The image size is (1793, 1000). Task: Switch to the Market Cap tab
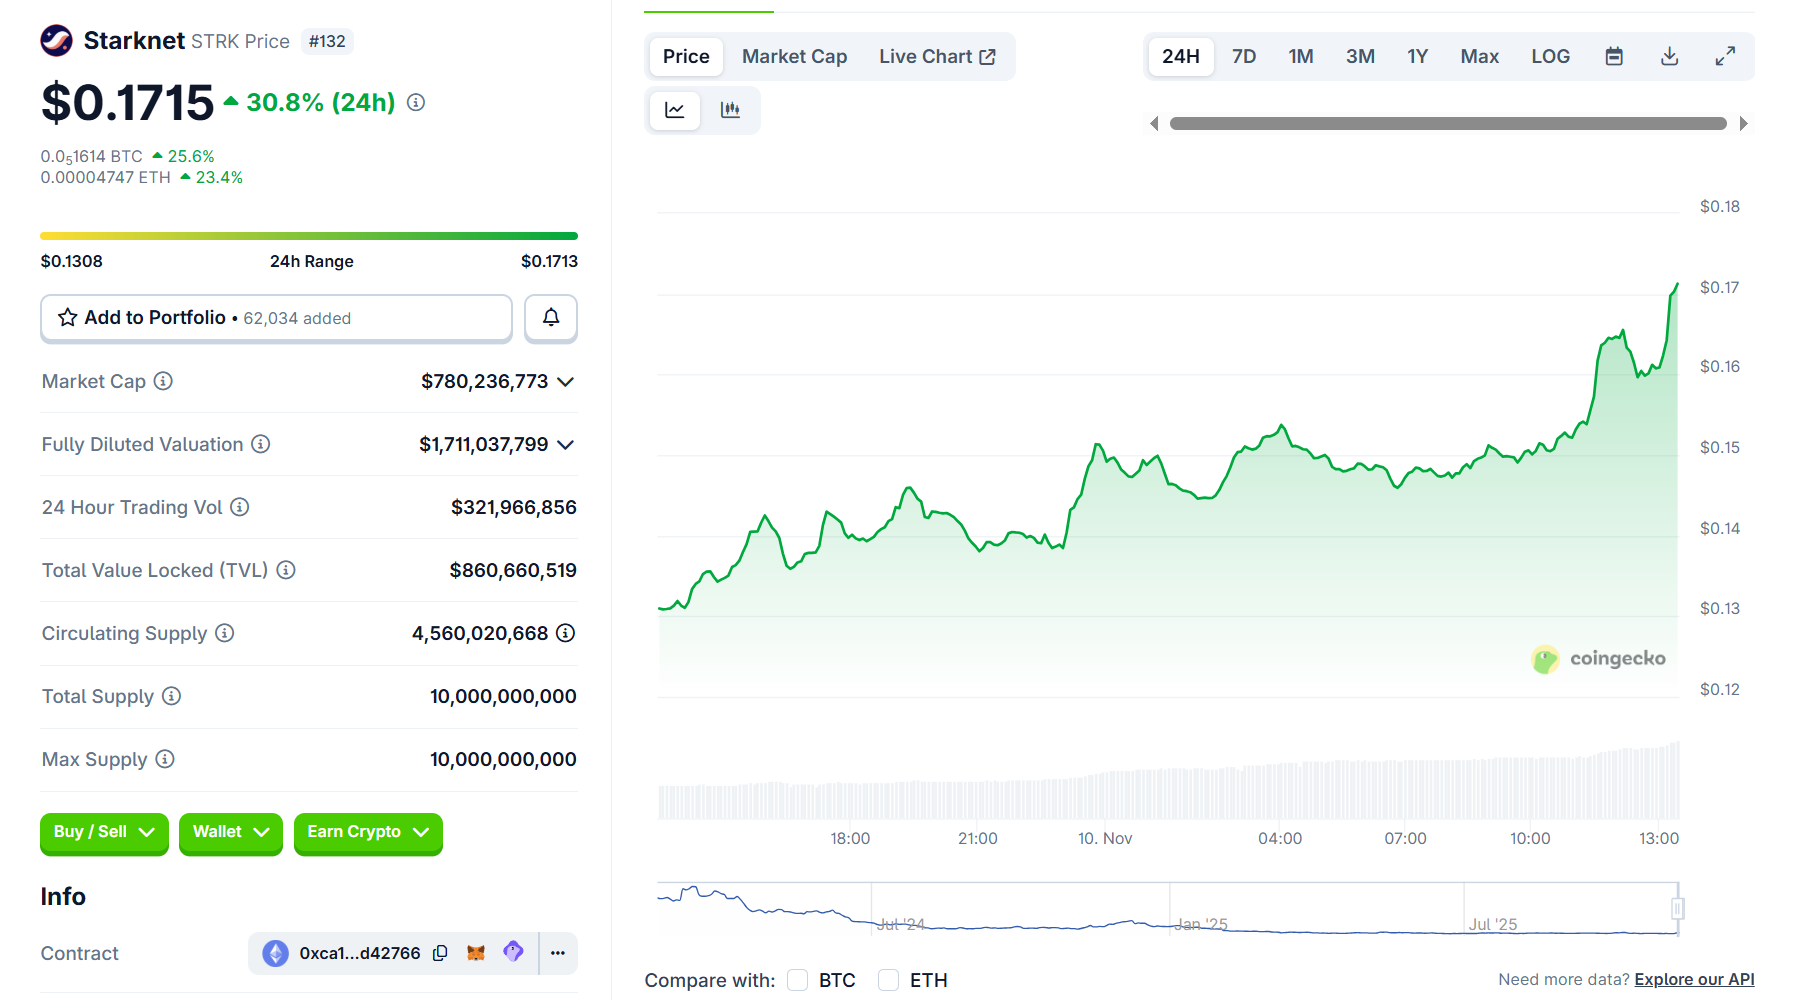[794, 57]
